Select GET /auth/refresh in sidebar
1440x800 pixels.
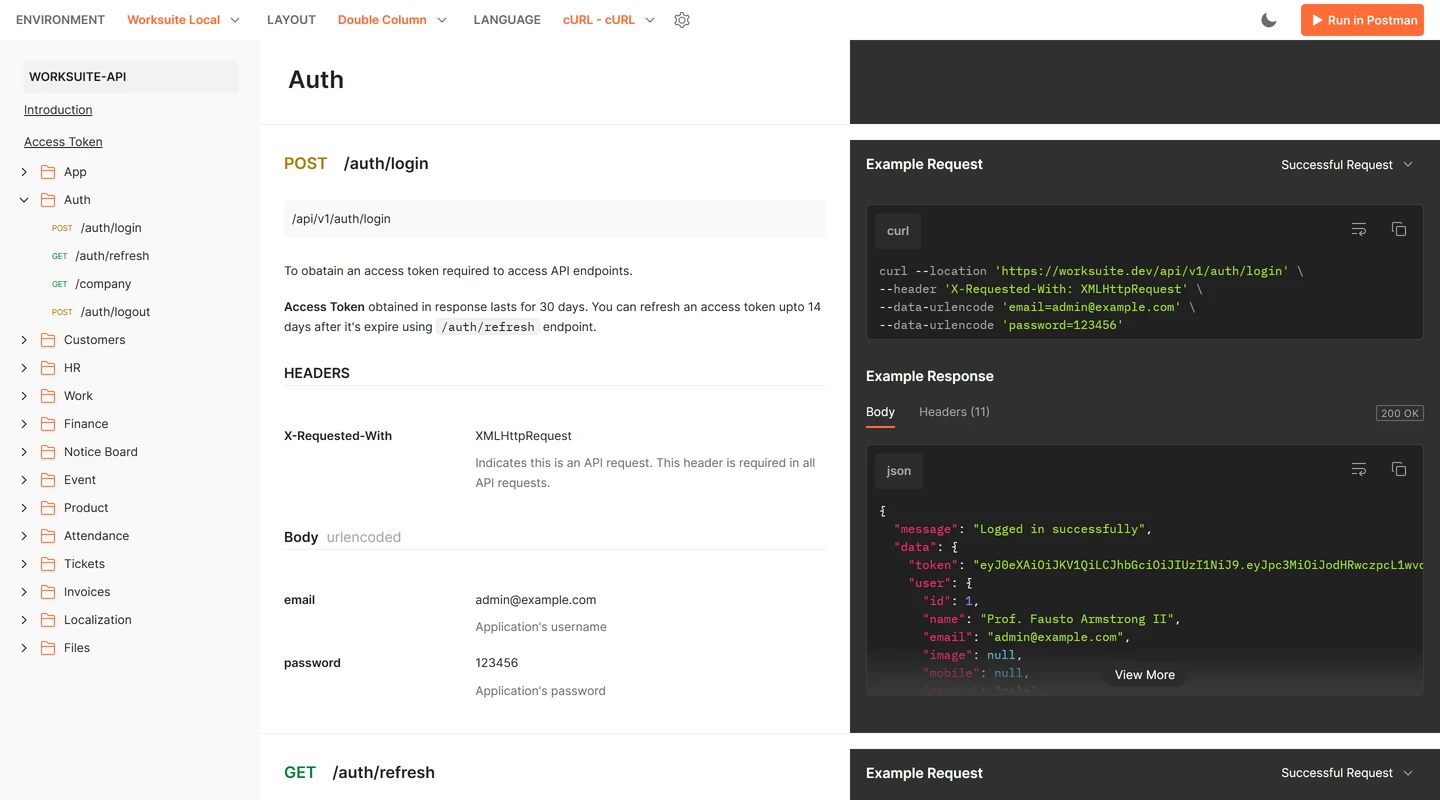coord(101,256)
